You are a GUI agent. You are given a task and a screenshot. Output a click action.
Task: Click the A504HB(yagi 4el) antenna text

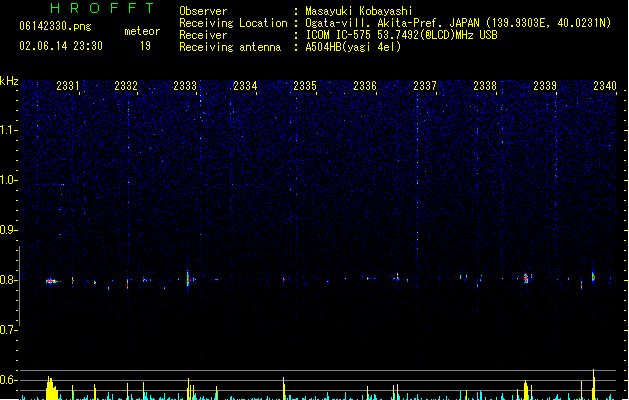click(353, 47)
